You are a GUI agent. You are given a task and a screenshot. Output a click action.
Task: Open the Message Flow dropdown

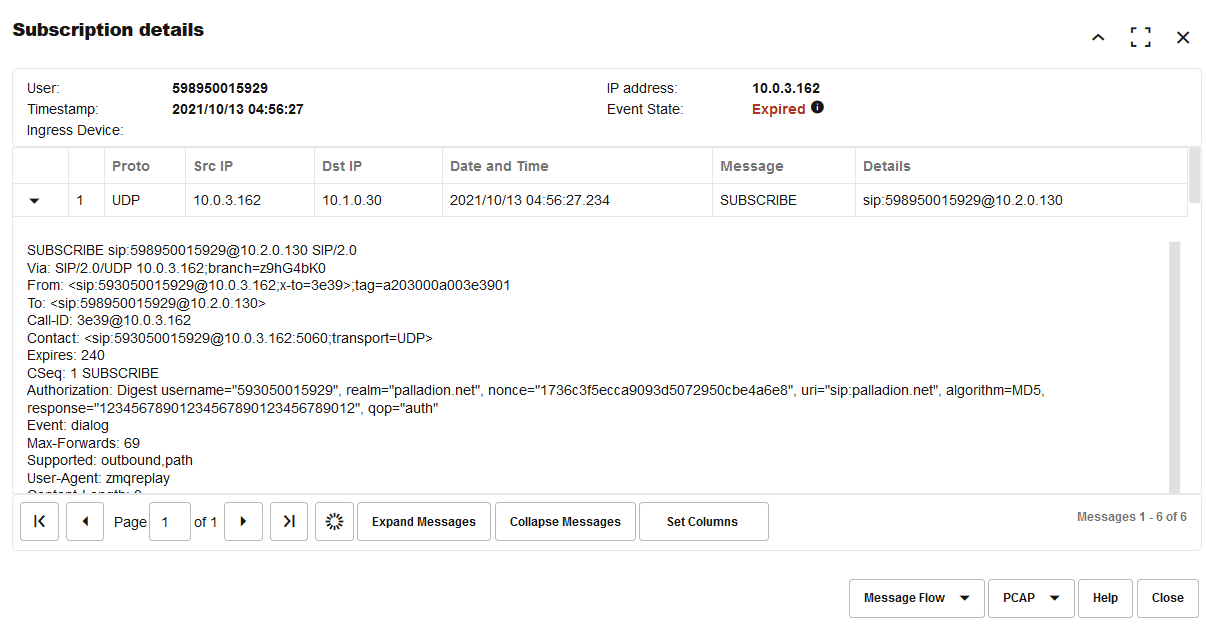coord(917,598)
